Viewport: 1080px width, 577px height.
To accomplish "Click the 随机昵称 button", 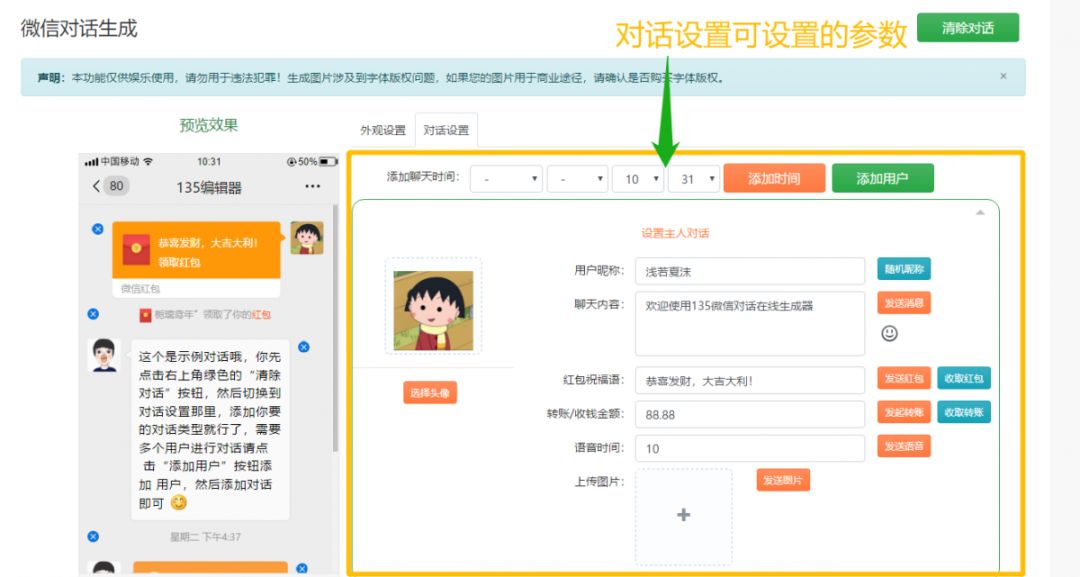I will 904,269.
